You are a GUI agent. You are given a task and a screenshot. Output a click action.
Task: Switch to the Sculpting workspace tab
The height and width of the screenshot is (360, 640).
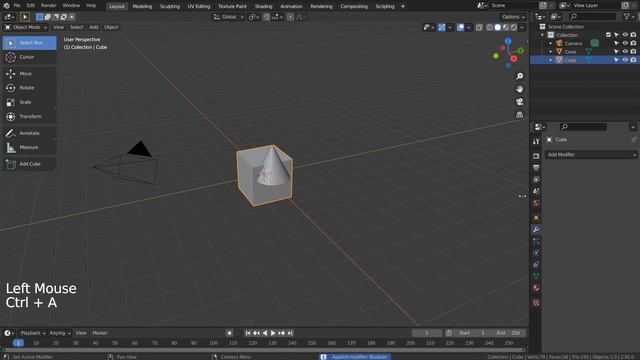click(170, 7)
